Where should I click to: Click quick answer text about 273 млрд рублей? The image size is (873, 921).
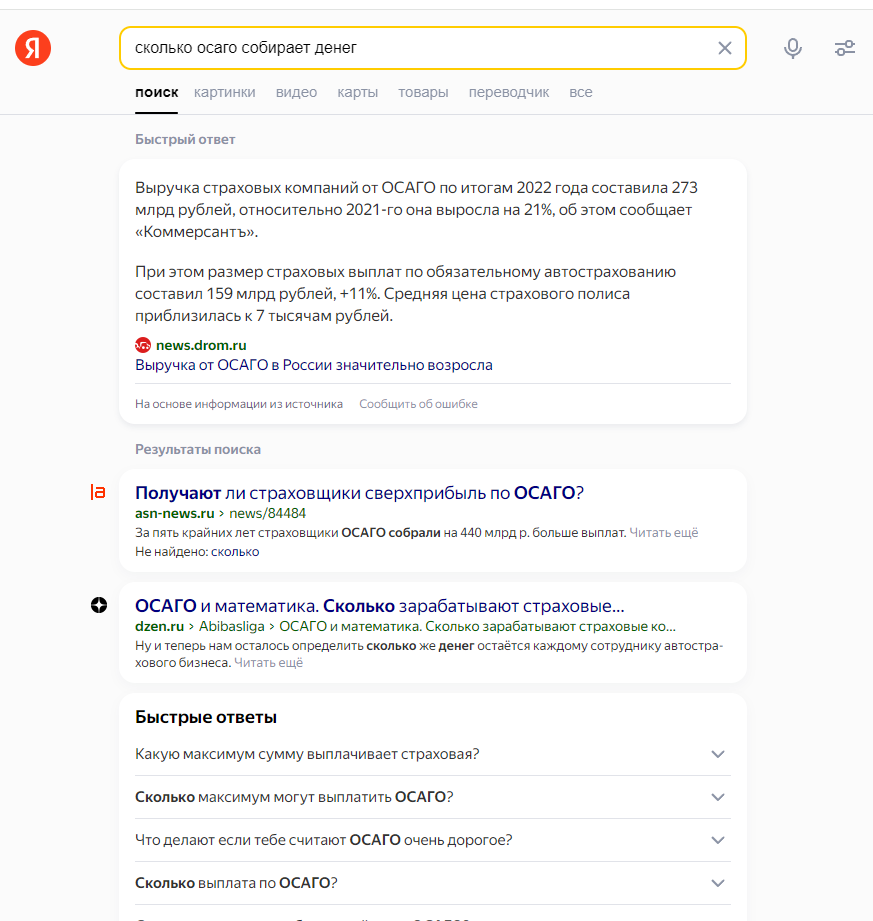(x=416, y=210)
